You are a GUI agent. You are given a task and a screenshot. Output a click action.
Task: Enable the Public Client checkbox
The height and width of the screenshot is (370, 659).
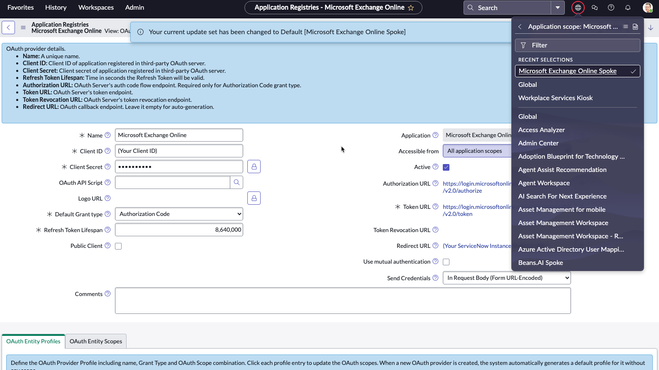click(119, 246)
